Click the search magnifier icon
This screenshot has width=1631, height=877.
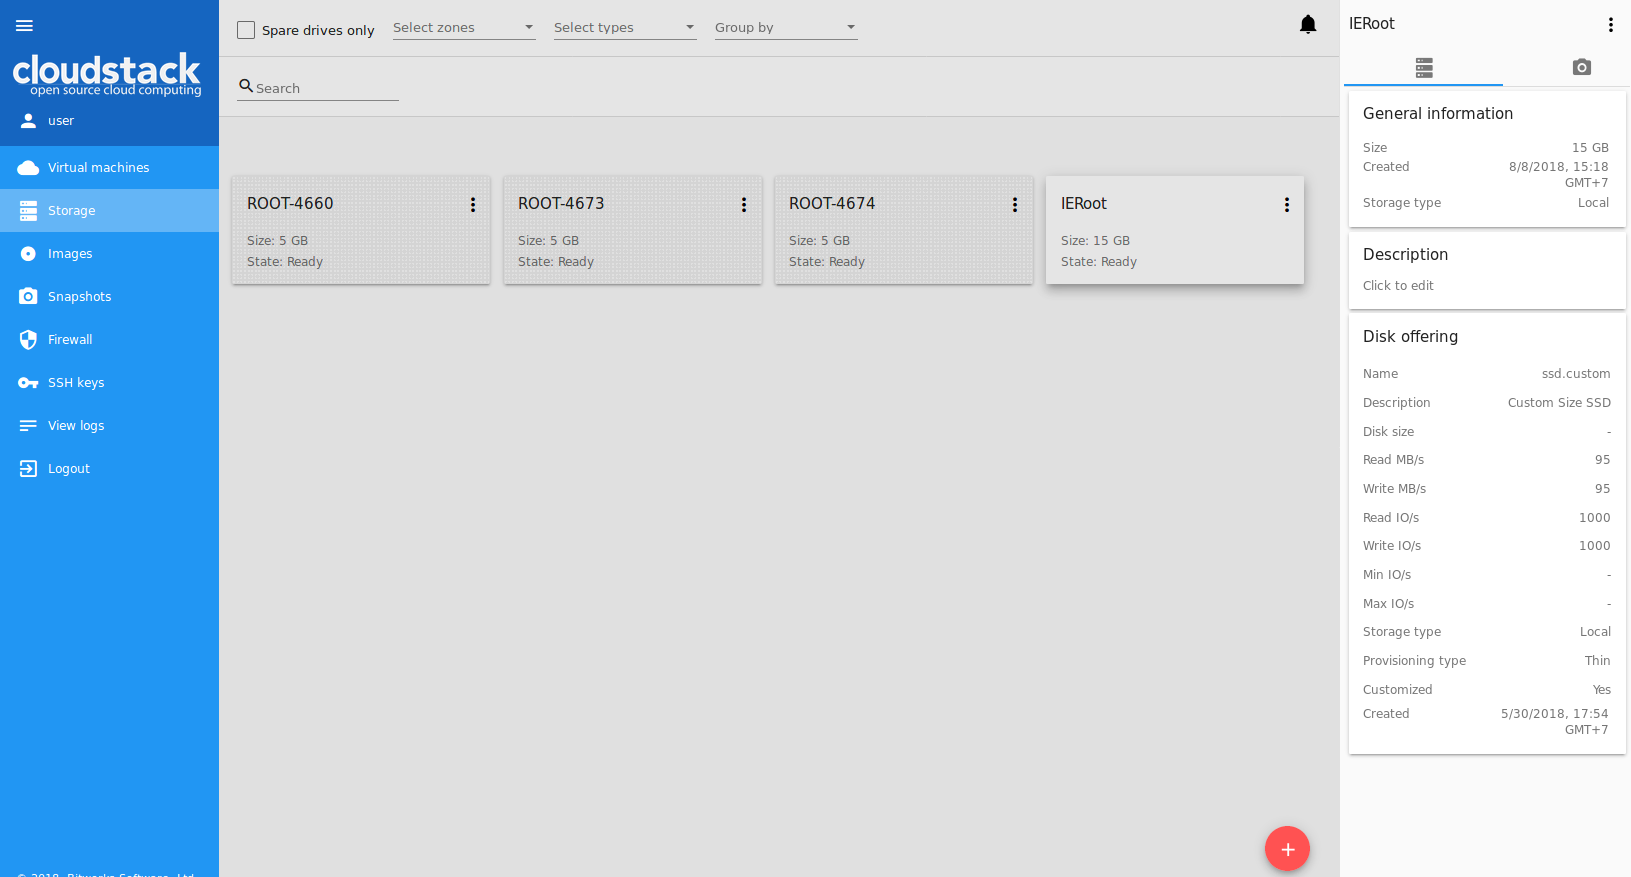(x=246, y=86)
